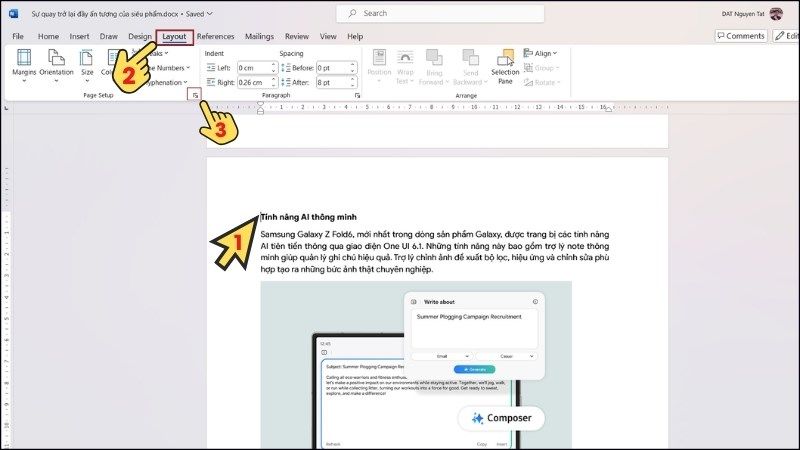
Task: Switch to the Review tab
Action: pos(296,36)
